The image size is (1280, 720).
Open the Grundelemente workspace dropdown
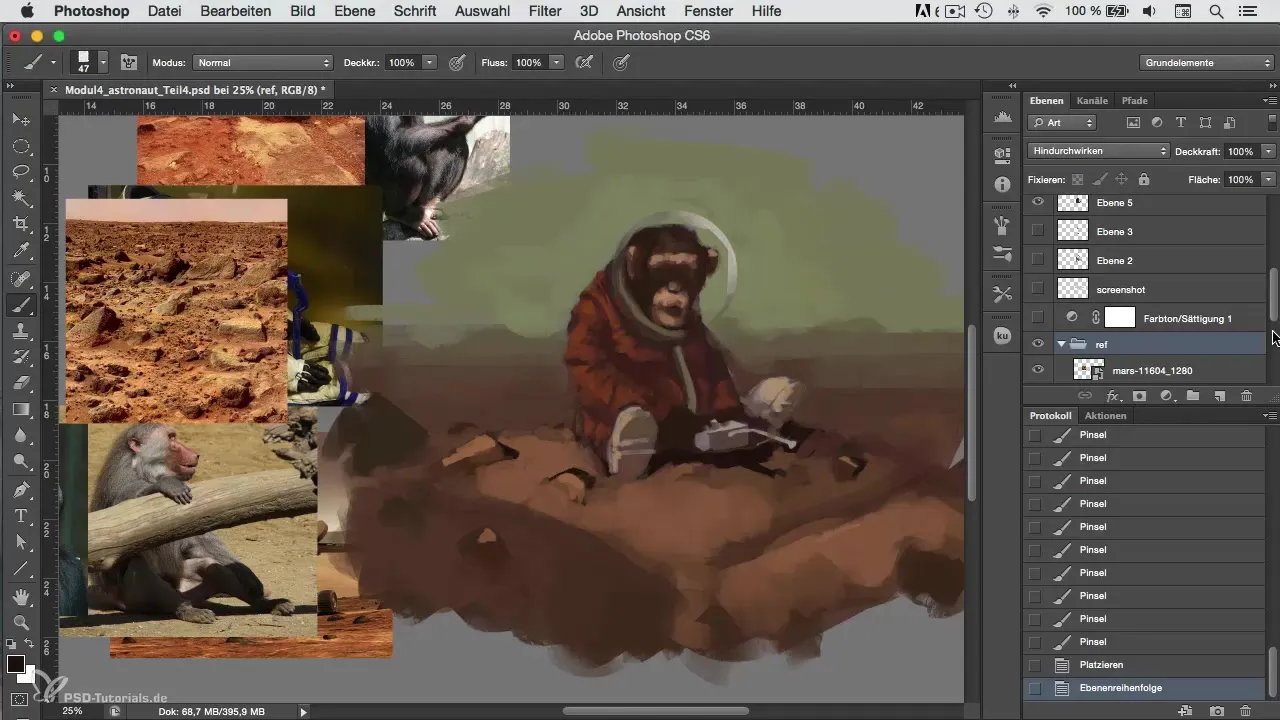(x=1206, y=62)
